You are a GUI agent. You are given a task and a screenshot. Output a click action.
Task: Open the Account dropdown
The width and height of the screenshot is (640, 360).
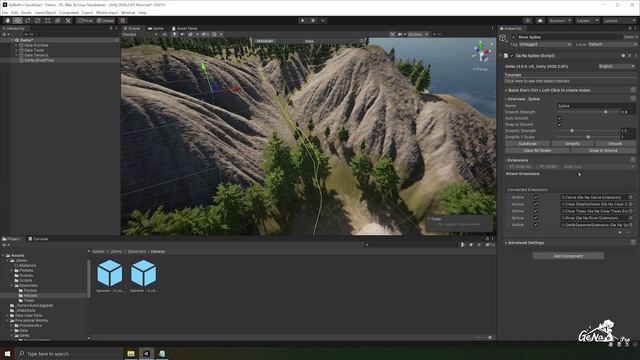click(x=560, y=20)
